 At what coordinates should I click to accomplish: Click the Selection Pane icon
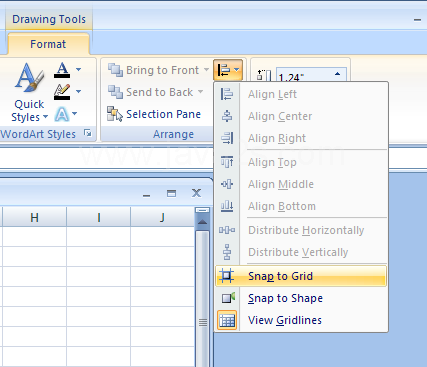tap(115, 114)
